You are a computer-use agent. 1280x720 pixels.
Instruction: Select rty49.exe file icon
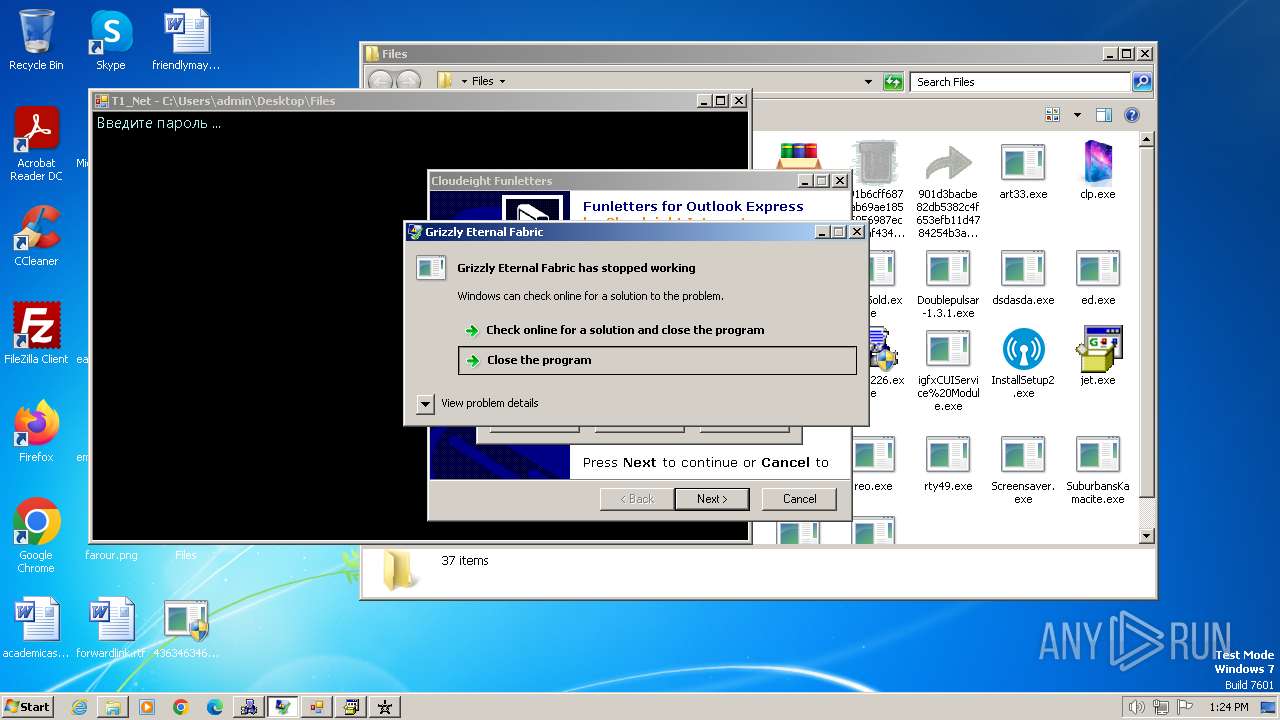tap(948, 464)
